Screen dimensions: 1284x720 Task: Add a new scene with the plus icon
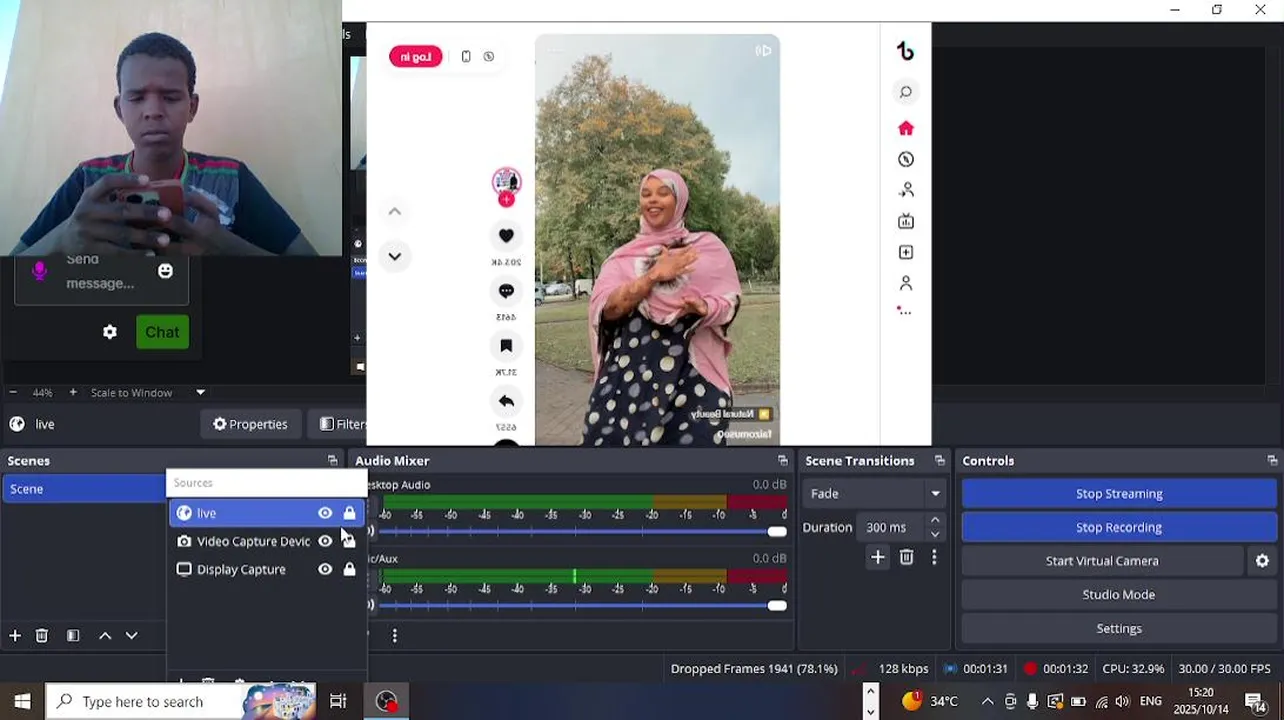[x=15, y=636]
